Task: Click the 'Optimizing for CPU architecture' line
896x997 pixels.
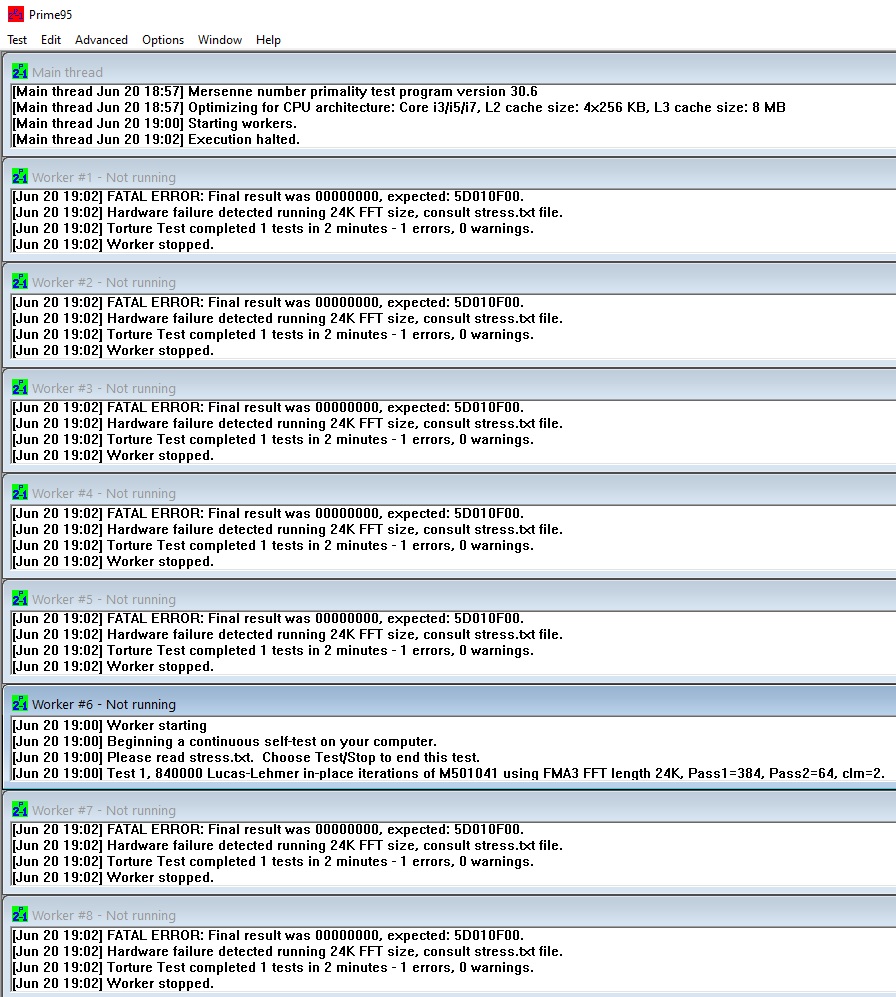Action: (399, 107)
